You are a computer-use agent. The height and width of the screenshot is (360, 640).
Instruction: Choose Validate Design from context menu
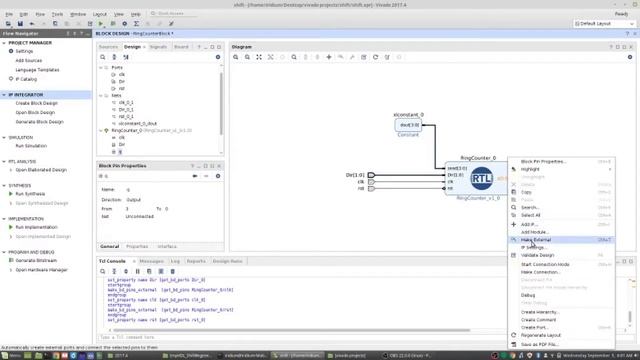click(x=562, y=255)
